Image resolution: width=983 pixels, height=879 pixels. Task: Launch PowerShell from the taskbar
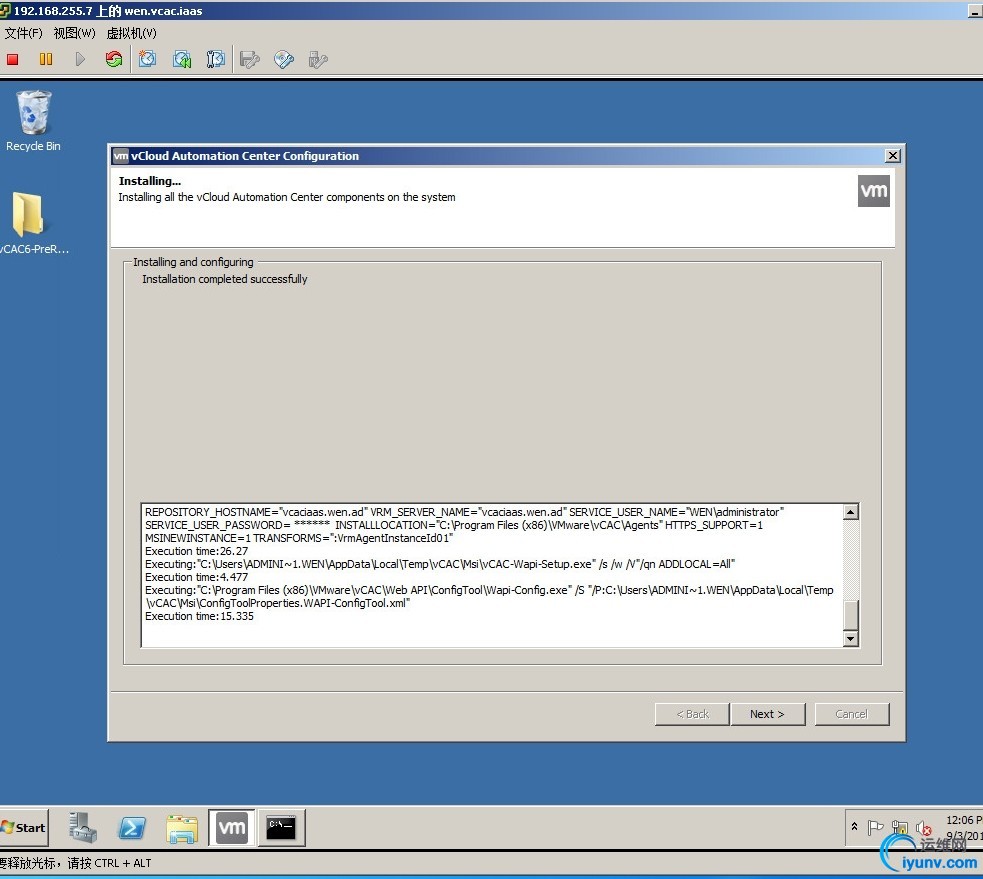click(132, 828)
